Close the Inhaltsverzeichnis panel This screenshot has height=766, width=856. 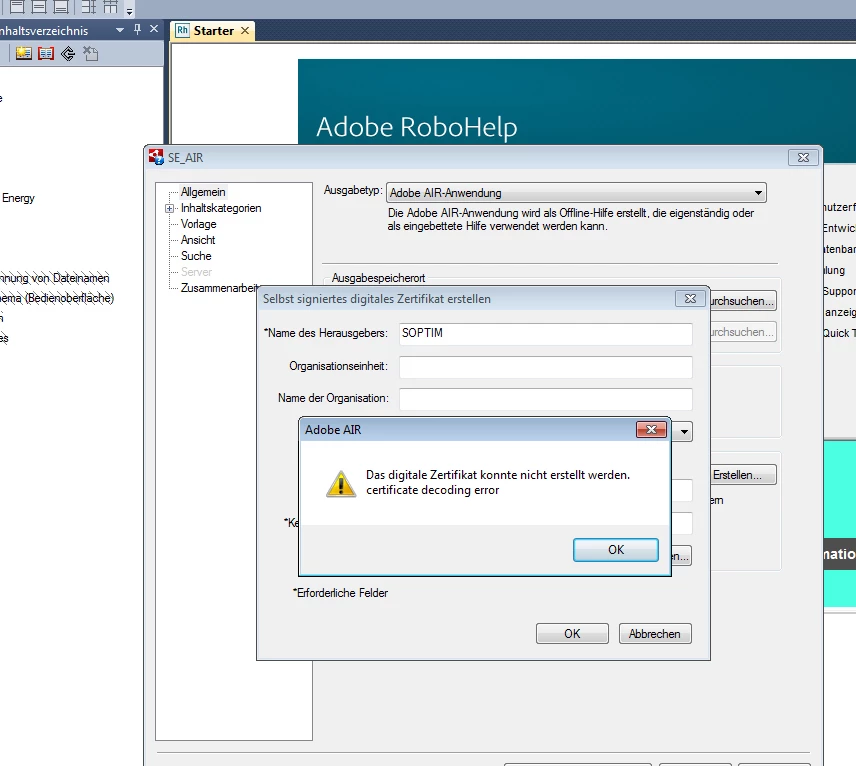pos(154,29)
